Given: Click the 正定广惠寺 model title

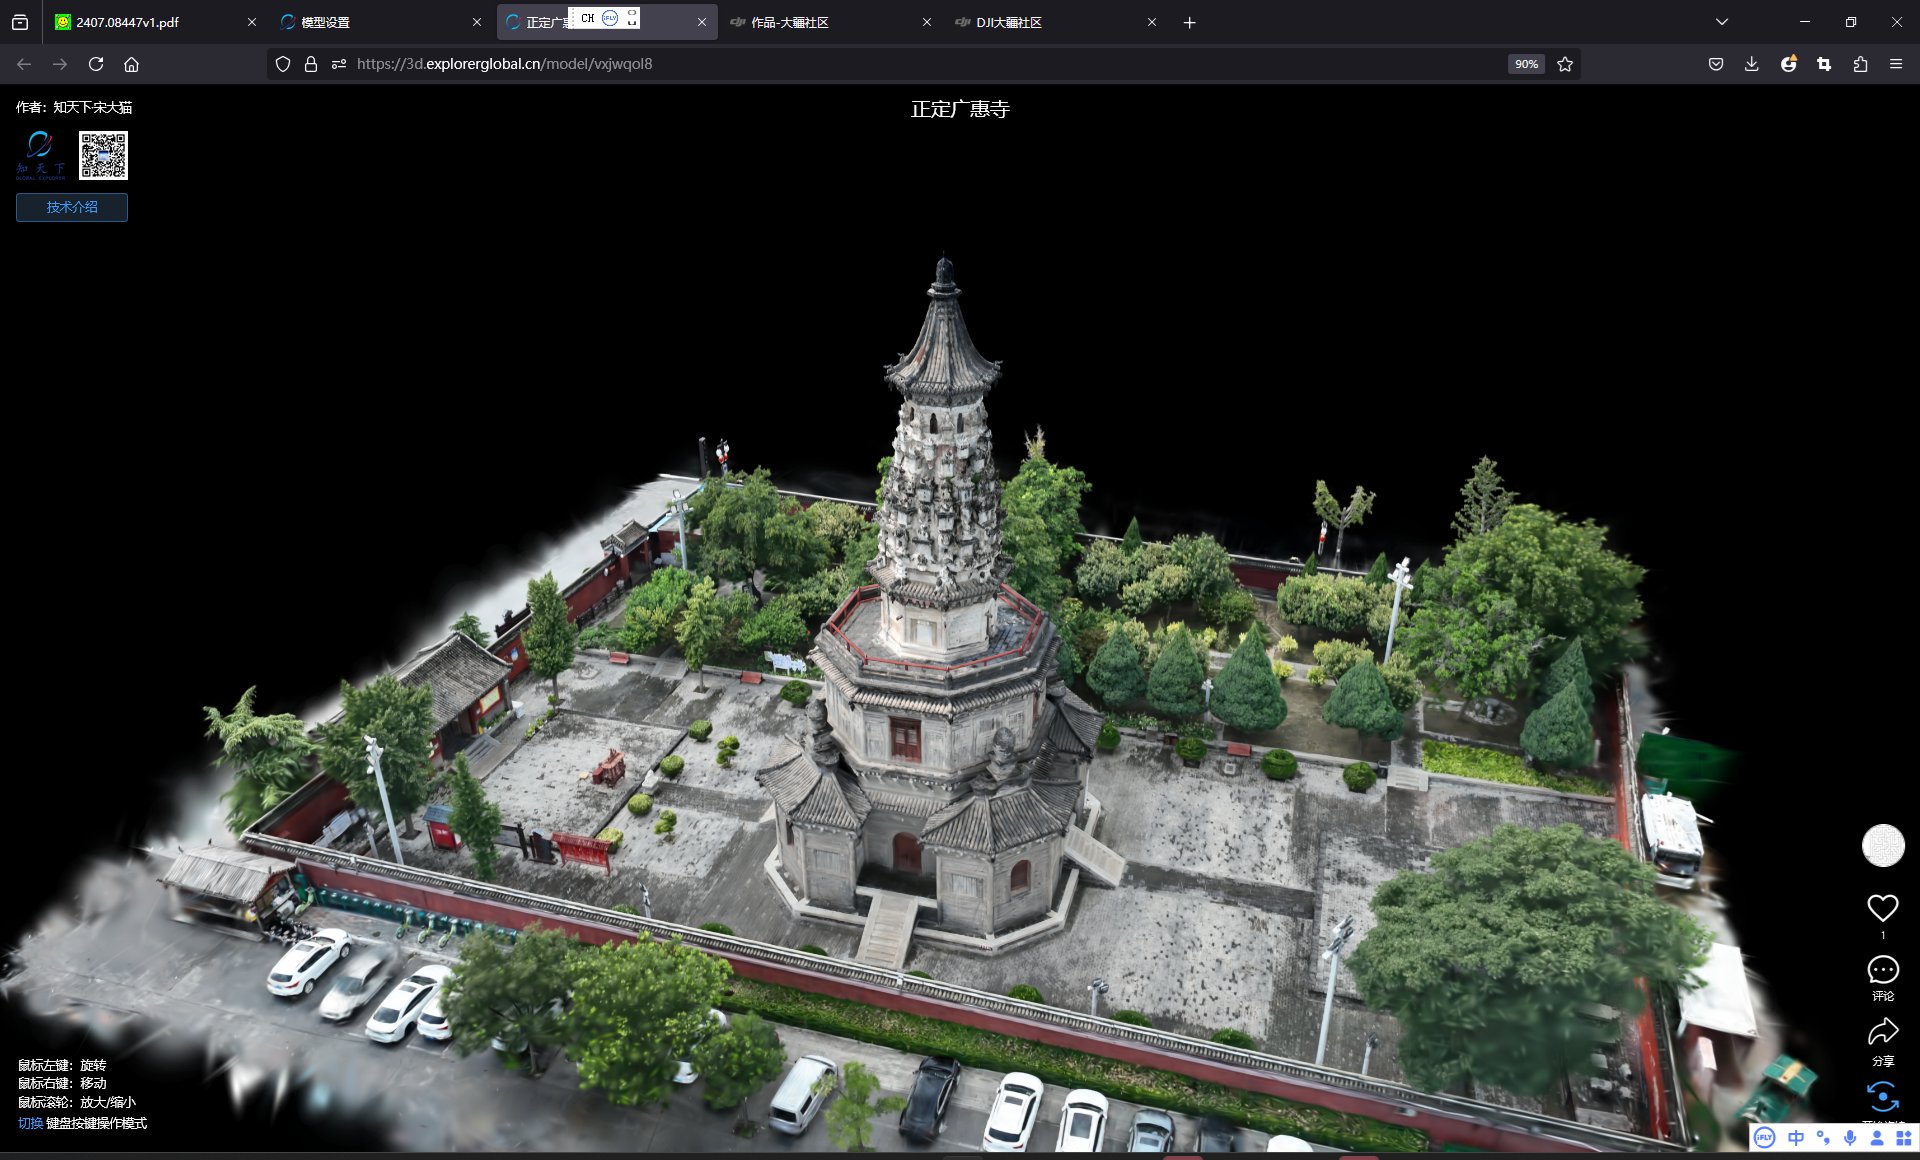Looking at the screenshot, I should (960, 109).
